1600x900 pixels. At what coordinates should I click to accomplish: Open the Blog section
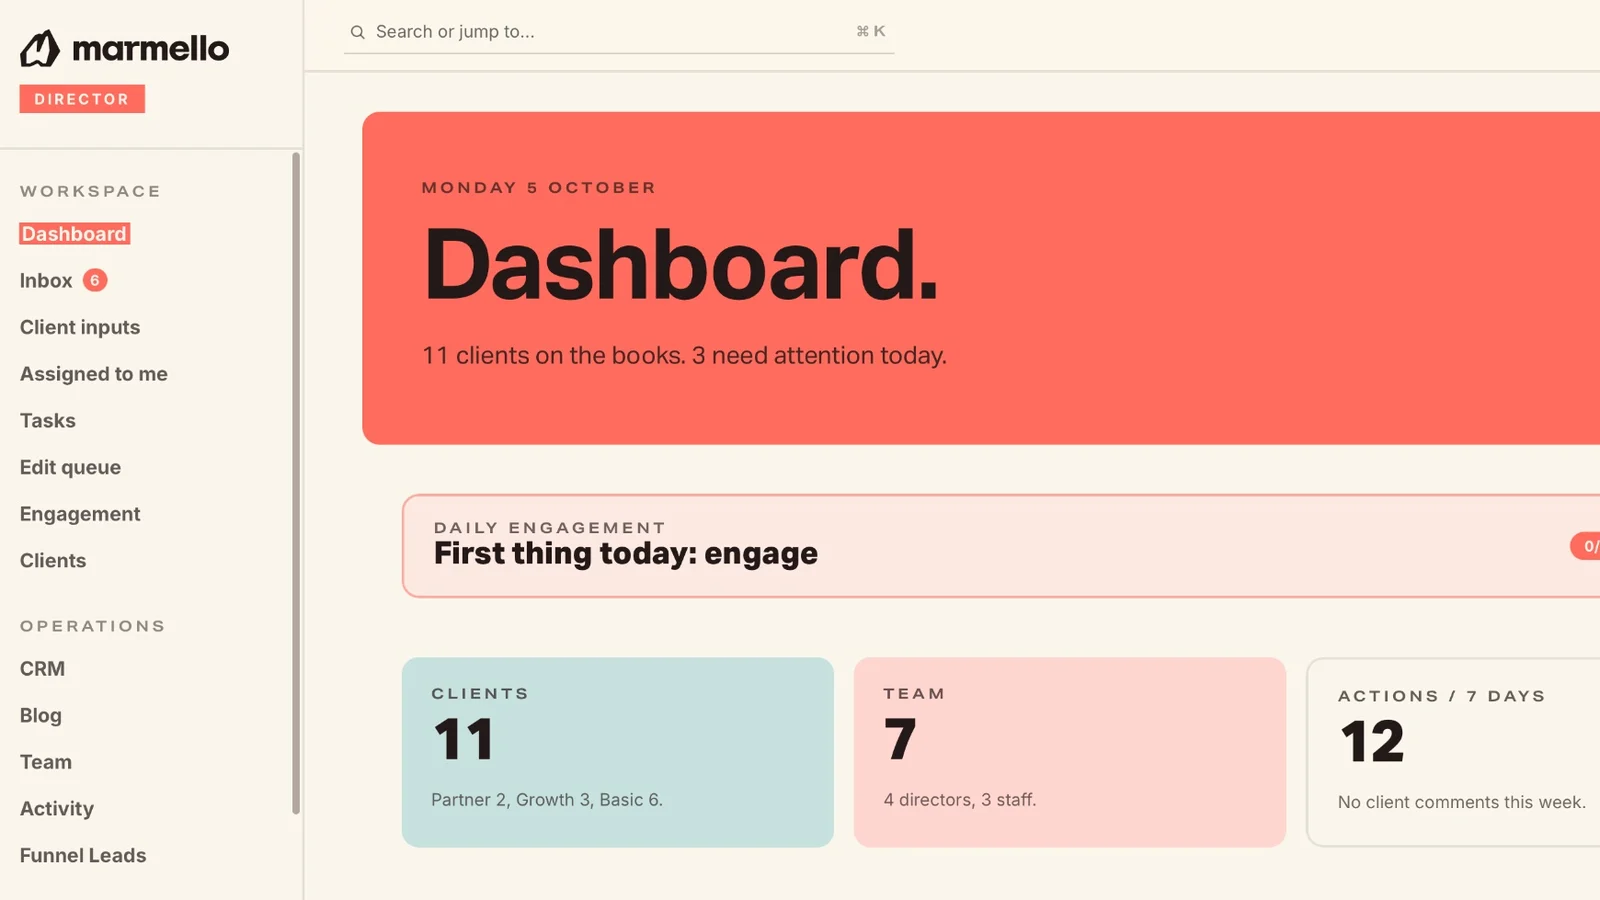pos(41,716)
